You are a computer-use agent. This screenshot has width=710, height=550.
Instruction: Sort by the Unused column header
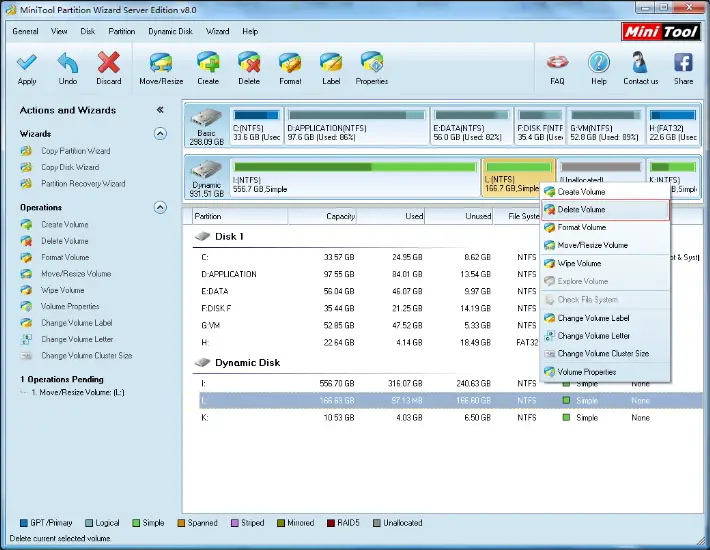pos(459,216)
